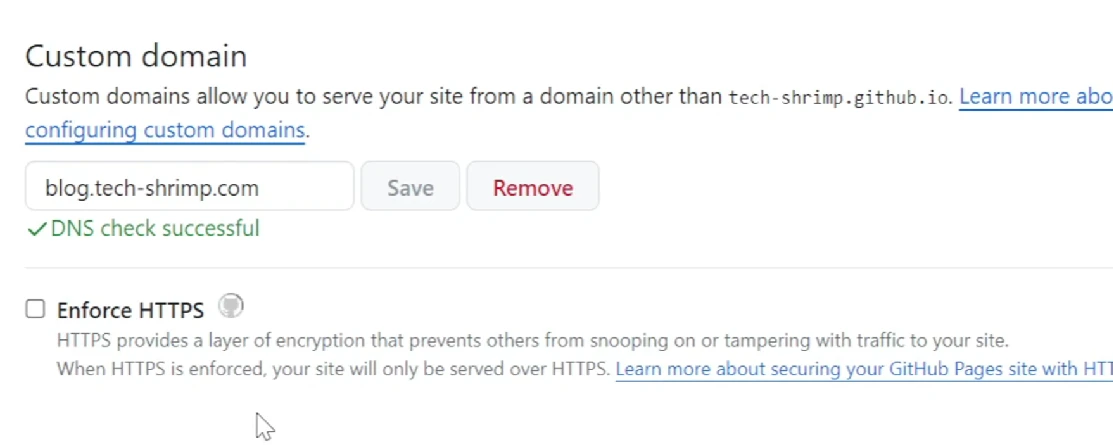
Task: Click the bold Enforce HTTPS label text
Action: click(x=131, y=310)
